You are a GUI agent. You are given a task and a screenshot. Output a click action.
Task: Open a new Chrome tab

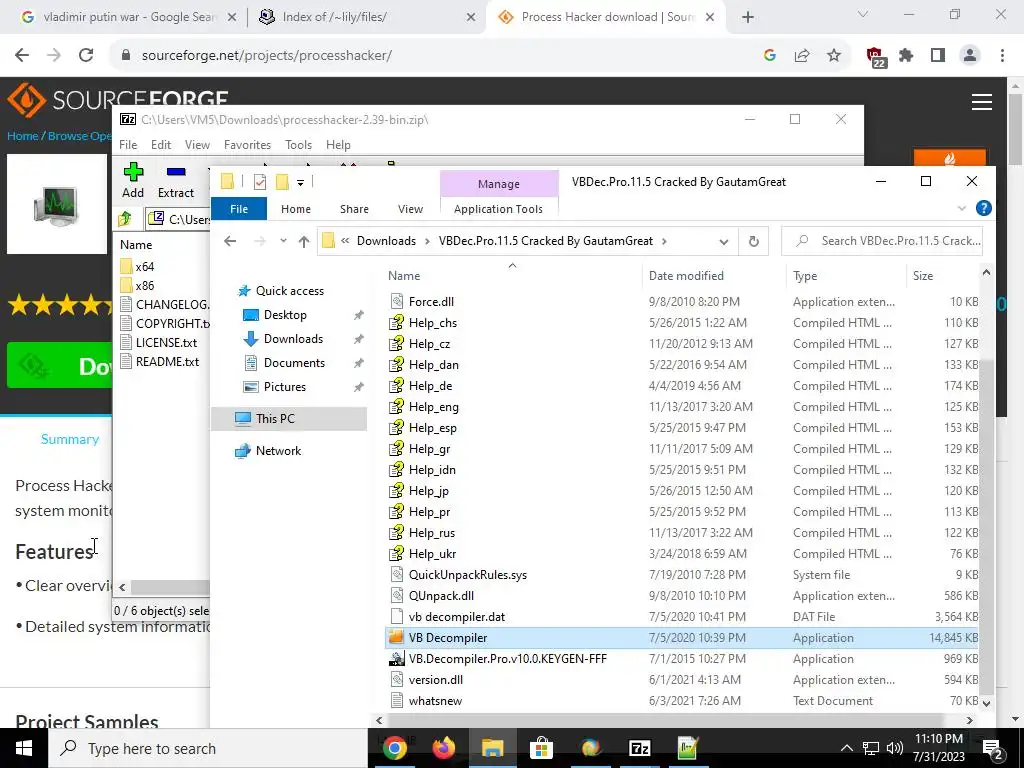click(x=748, y=18)
